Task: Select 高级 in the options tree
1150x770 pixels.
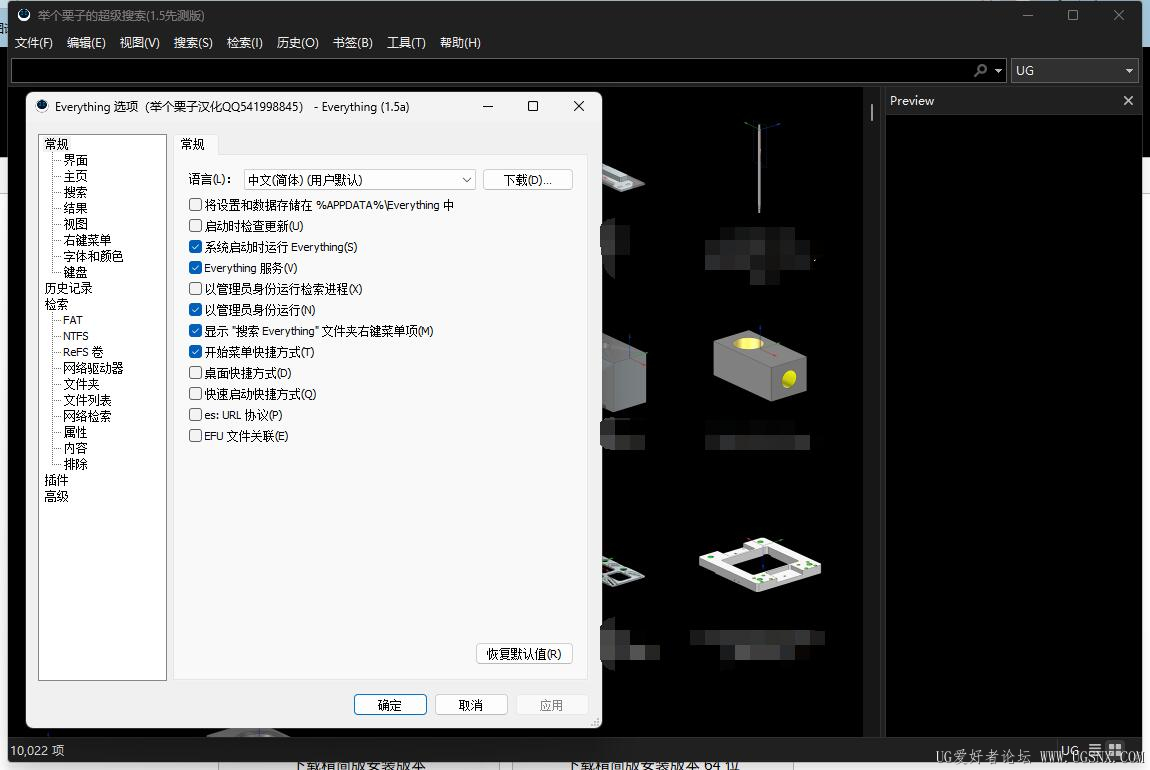Action: click(x=56, y=496)
